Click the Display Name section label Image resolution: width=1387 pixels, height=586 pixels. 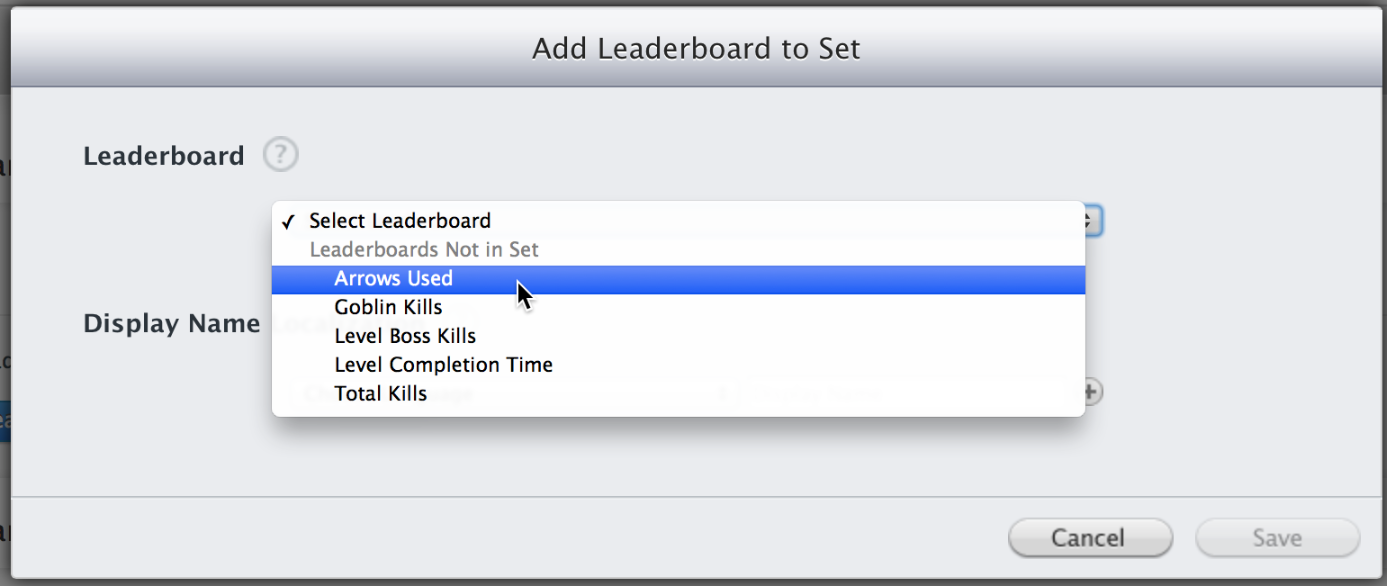(171, 324)
